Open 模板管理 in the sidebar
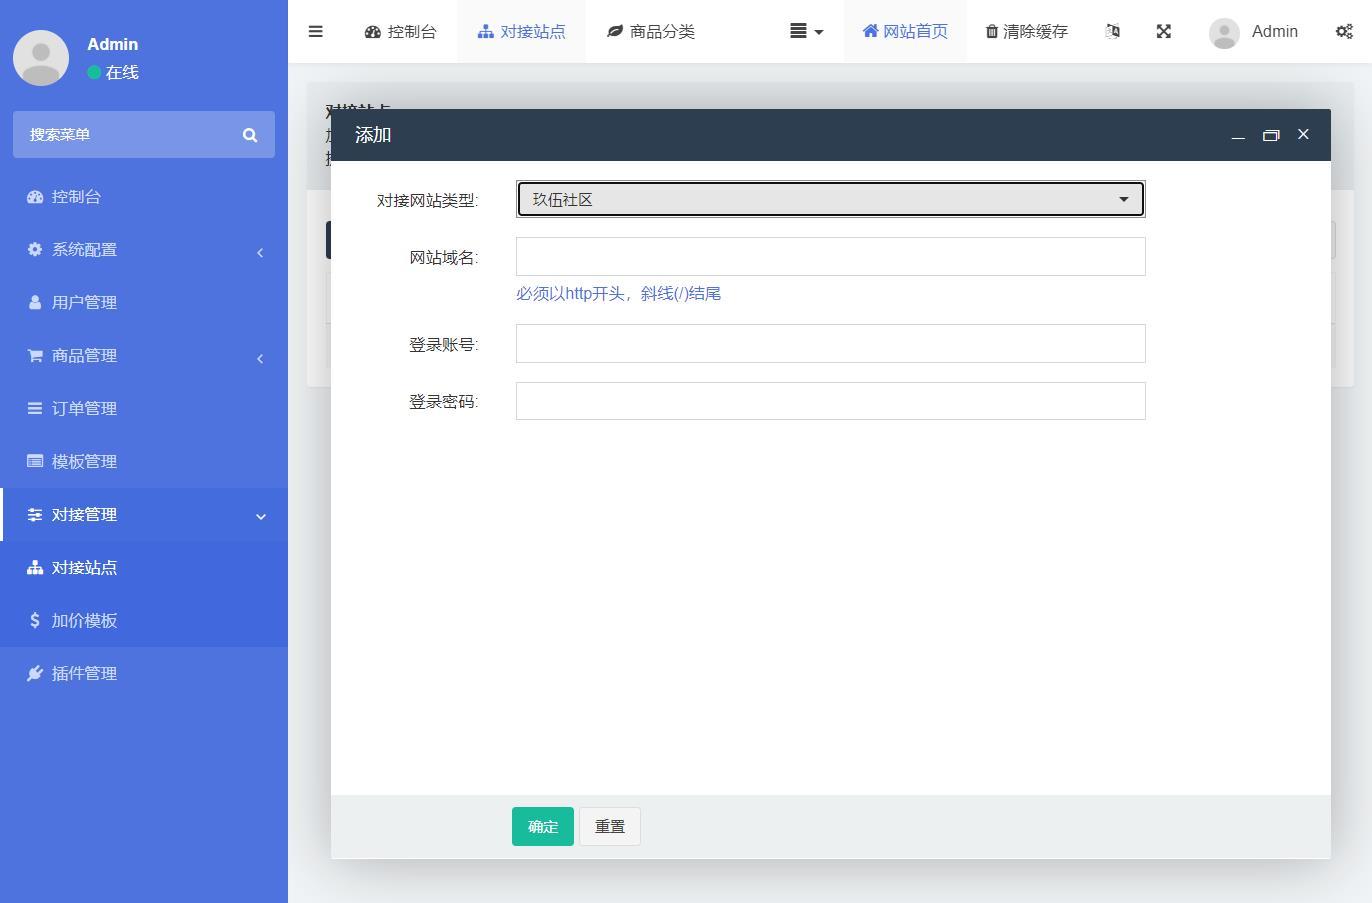Viewport: 1372px width, 903px height. pos(144,462)
